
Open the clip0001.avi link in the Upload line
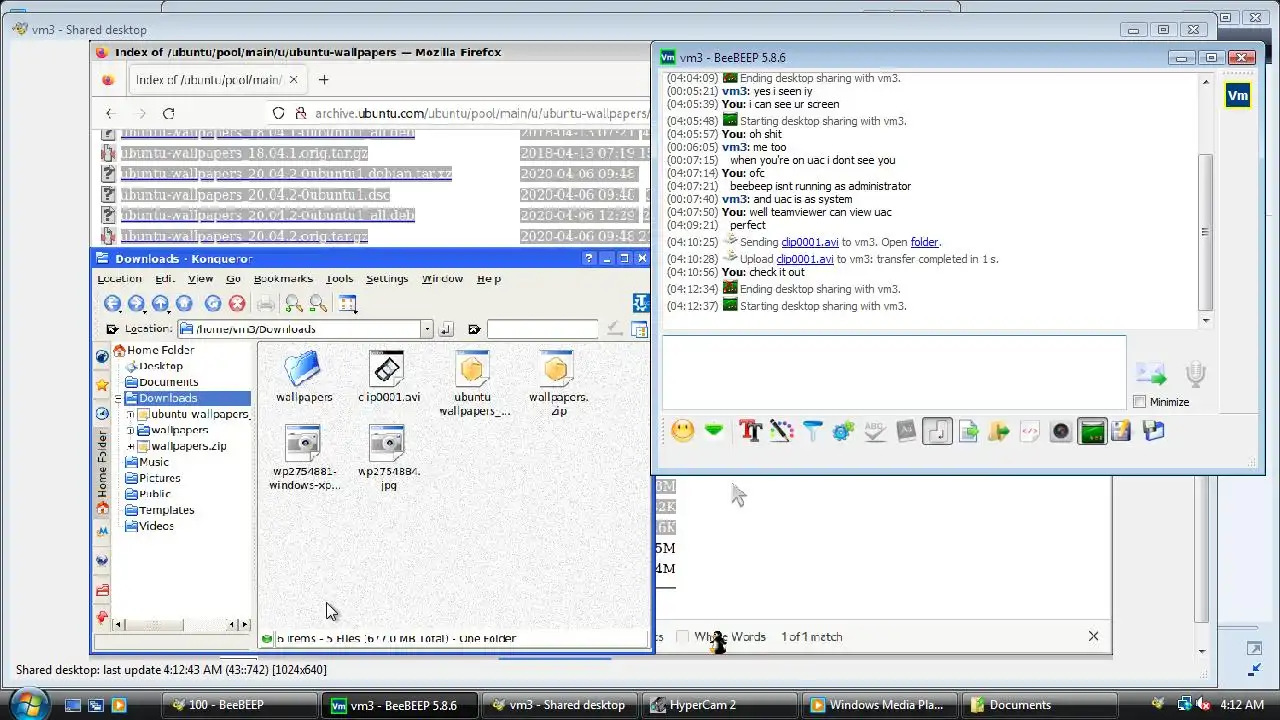click(x=805, y=259)
